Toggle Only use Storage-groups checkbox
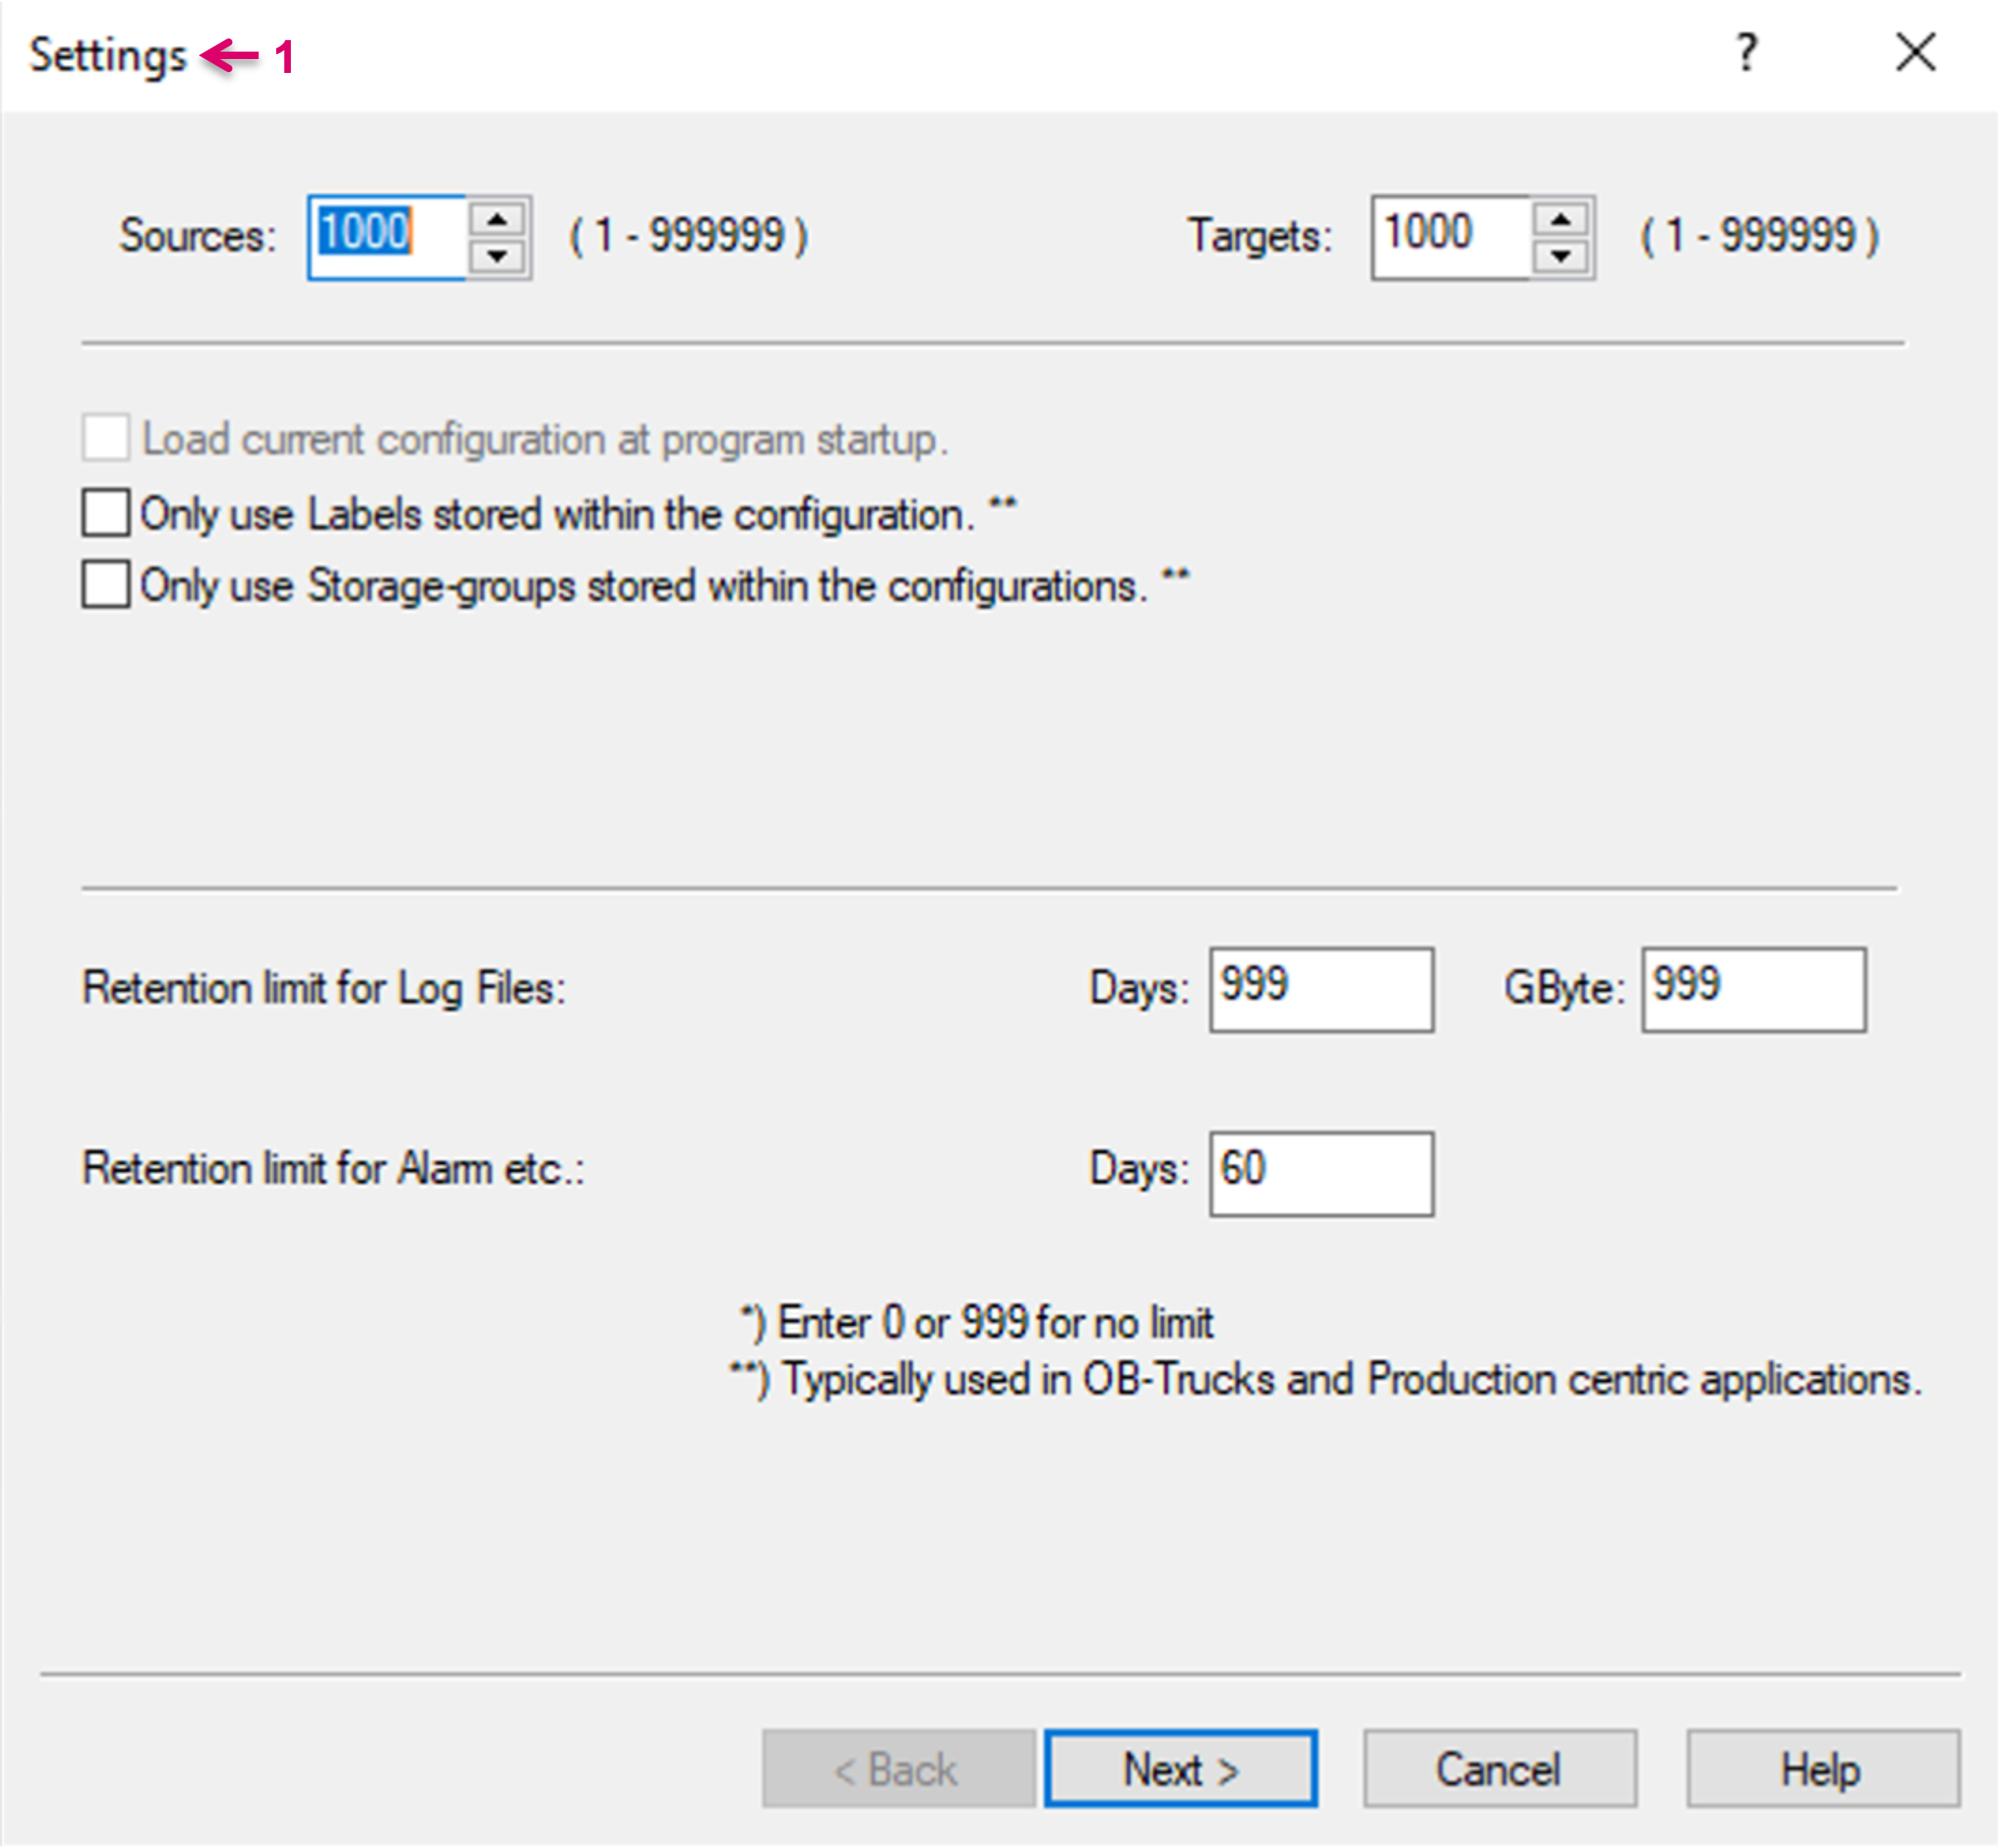Image resolution: width=1998 pixels, height=1848 pixels. [105, 584]
